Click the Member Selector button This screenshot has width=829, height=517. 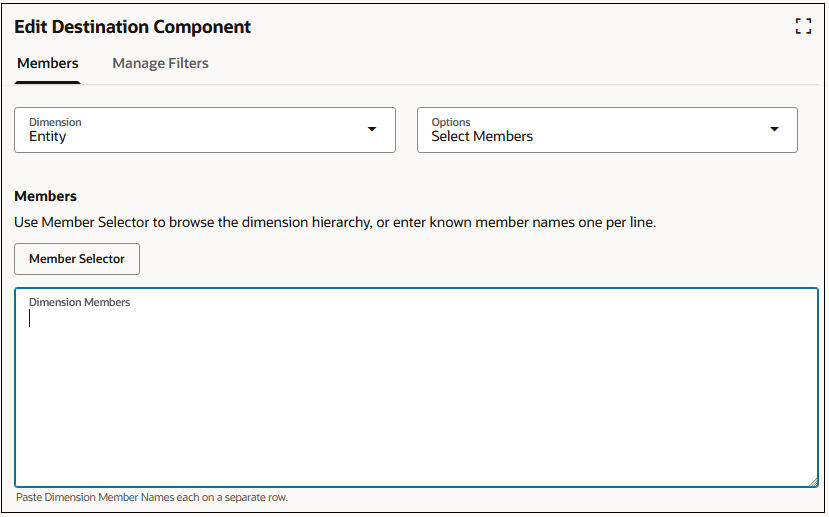coord(77,259)
